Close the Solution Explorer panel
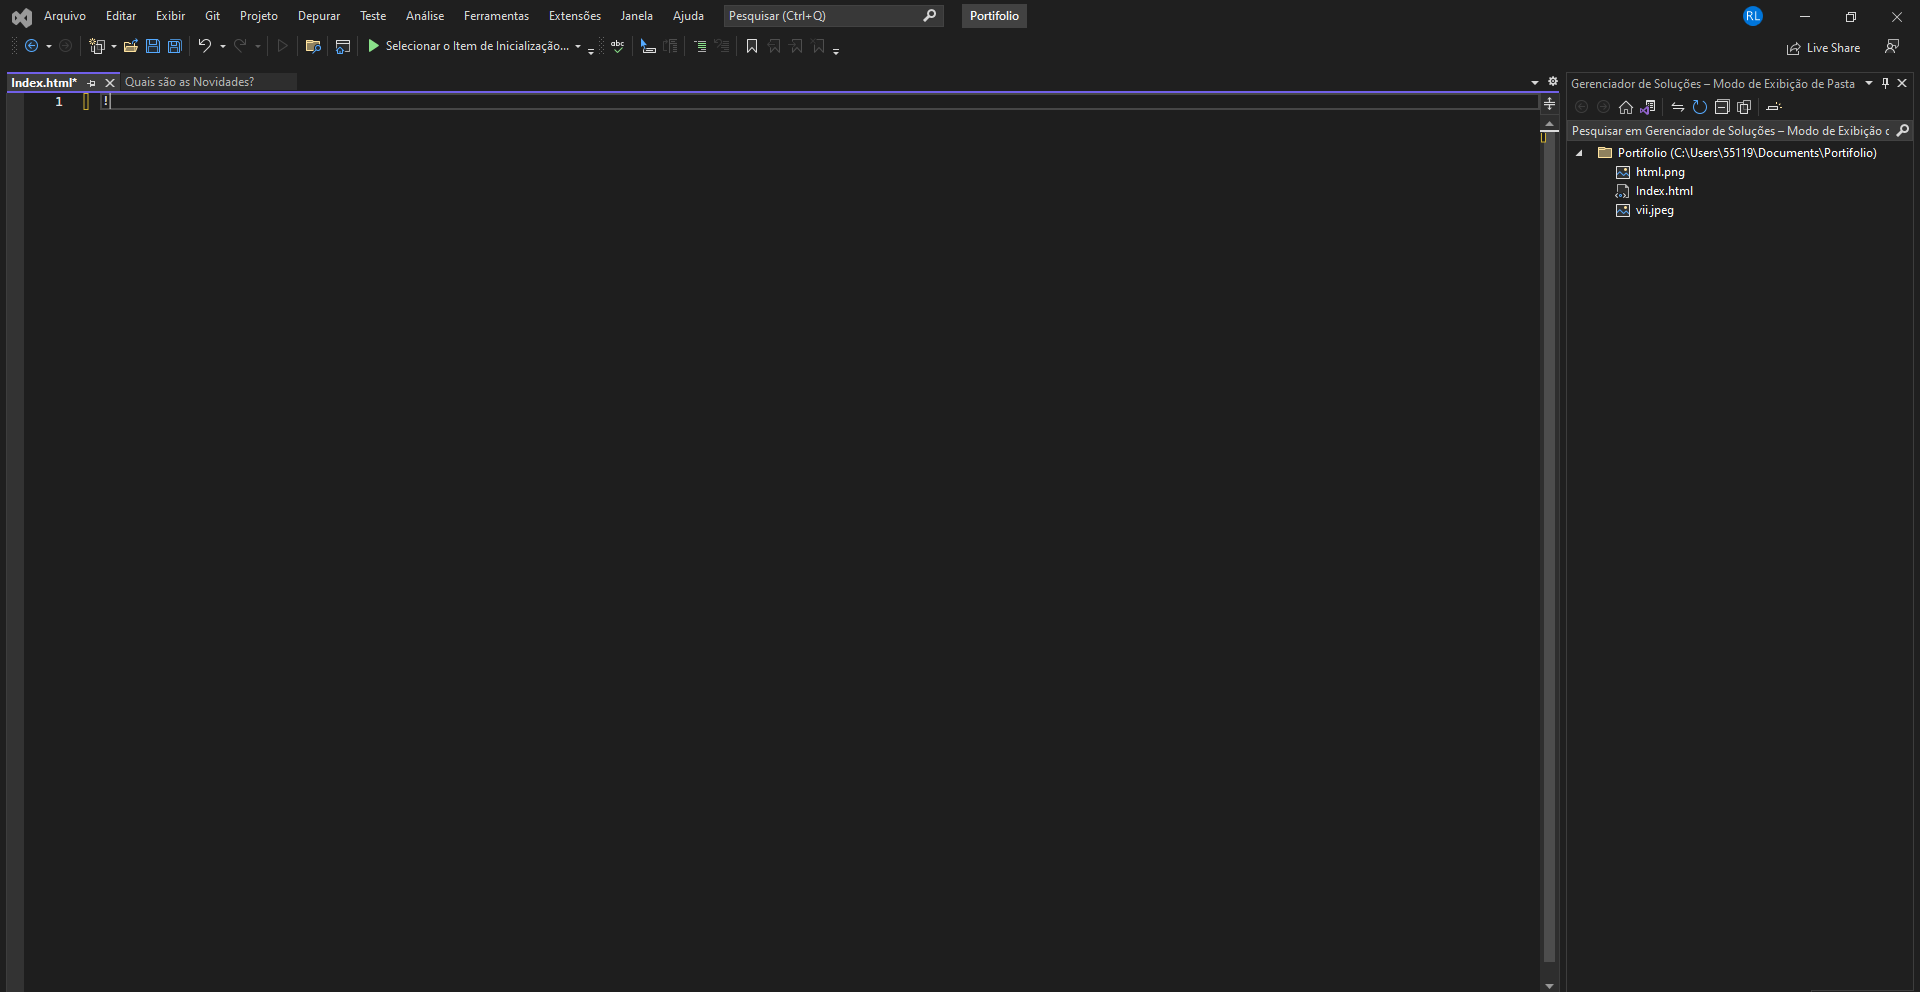Screen dimensions: 1920x992 tap(1902, 83)
